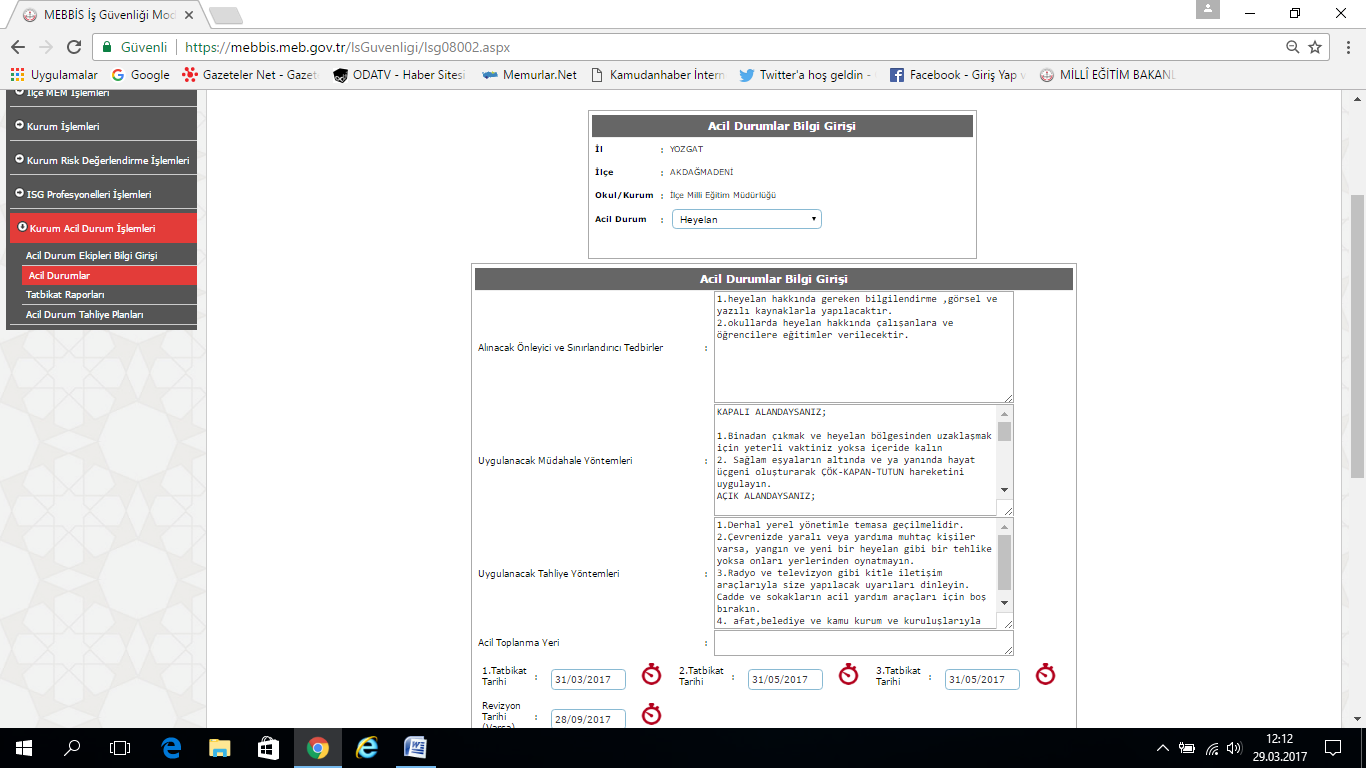Screen dimensions: 1366x768
Task: Click calendar icon next to 2.Tatbikat Tarihi
Action: (848, 674)
